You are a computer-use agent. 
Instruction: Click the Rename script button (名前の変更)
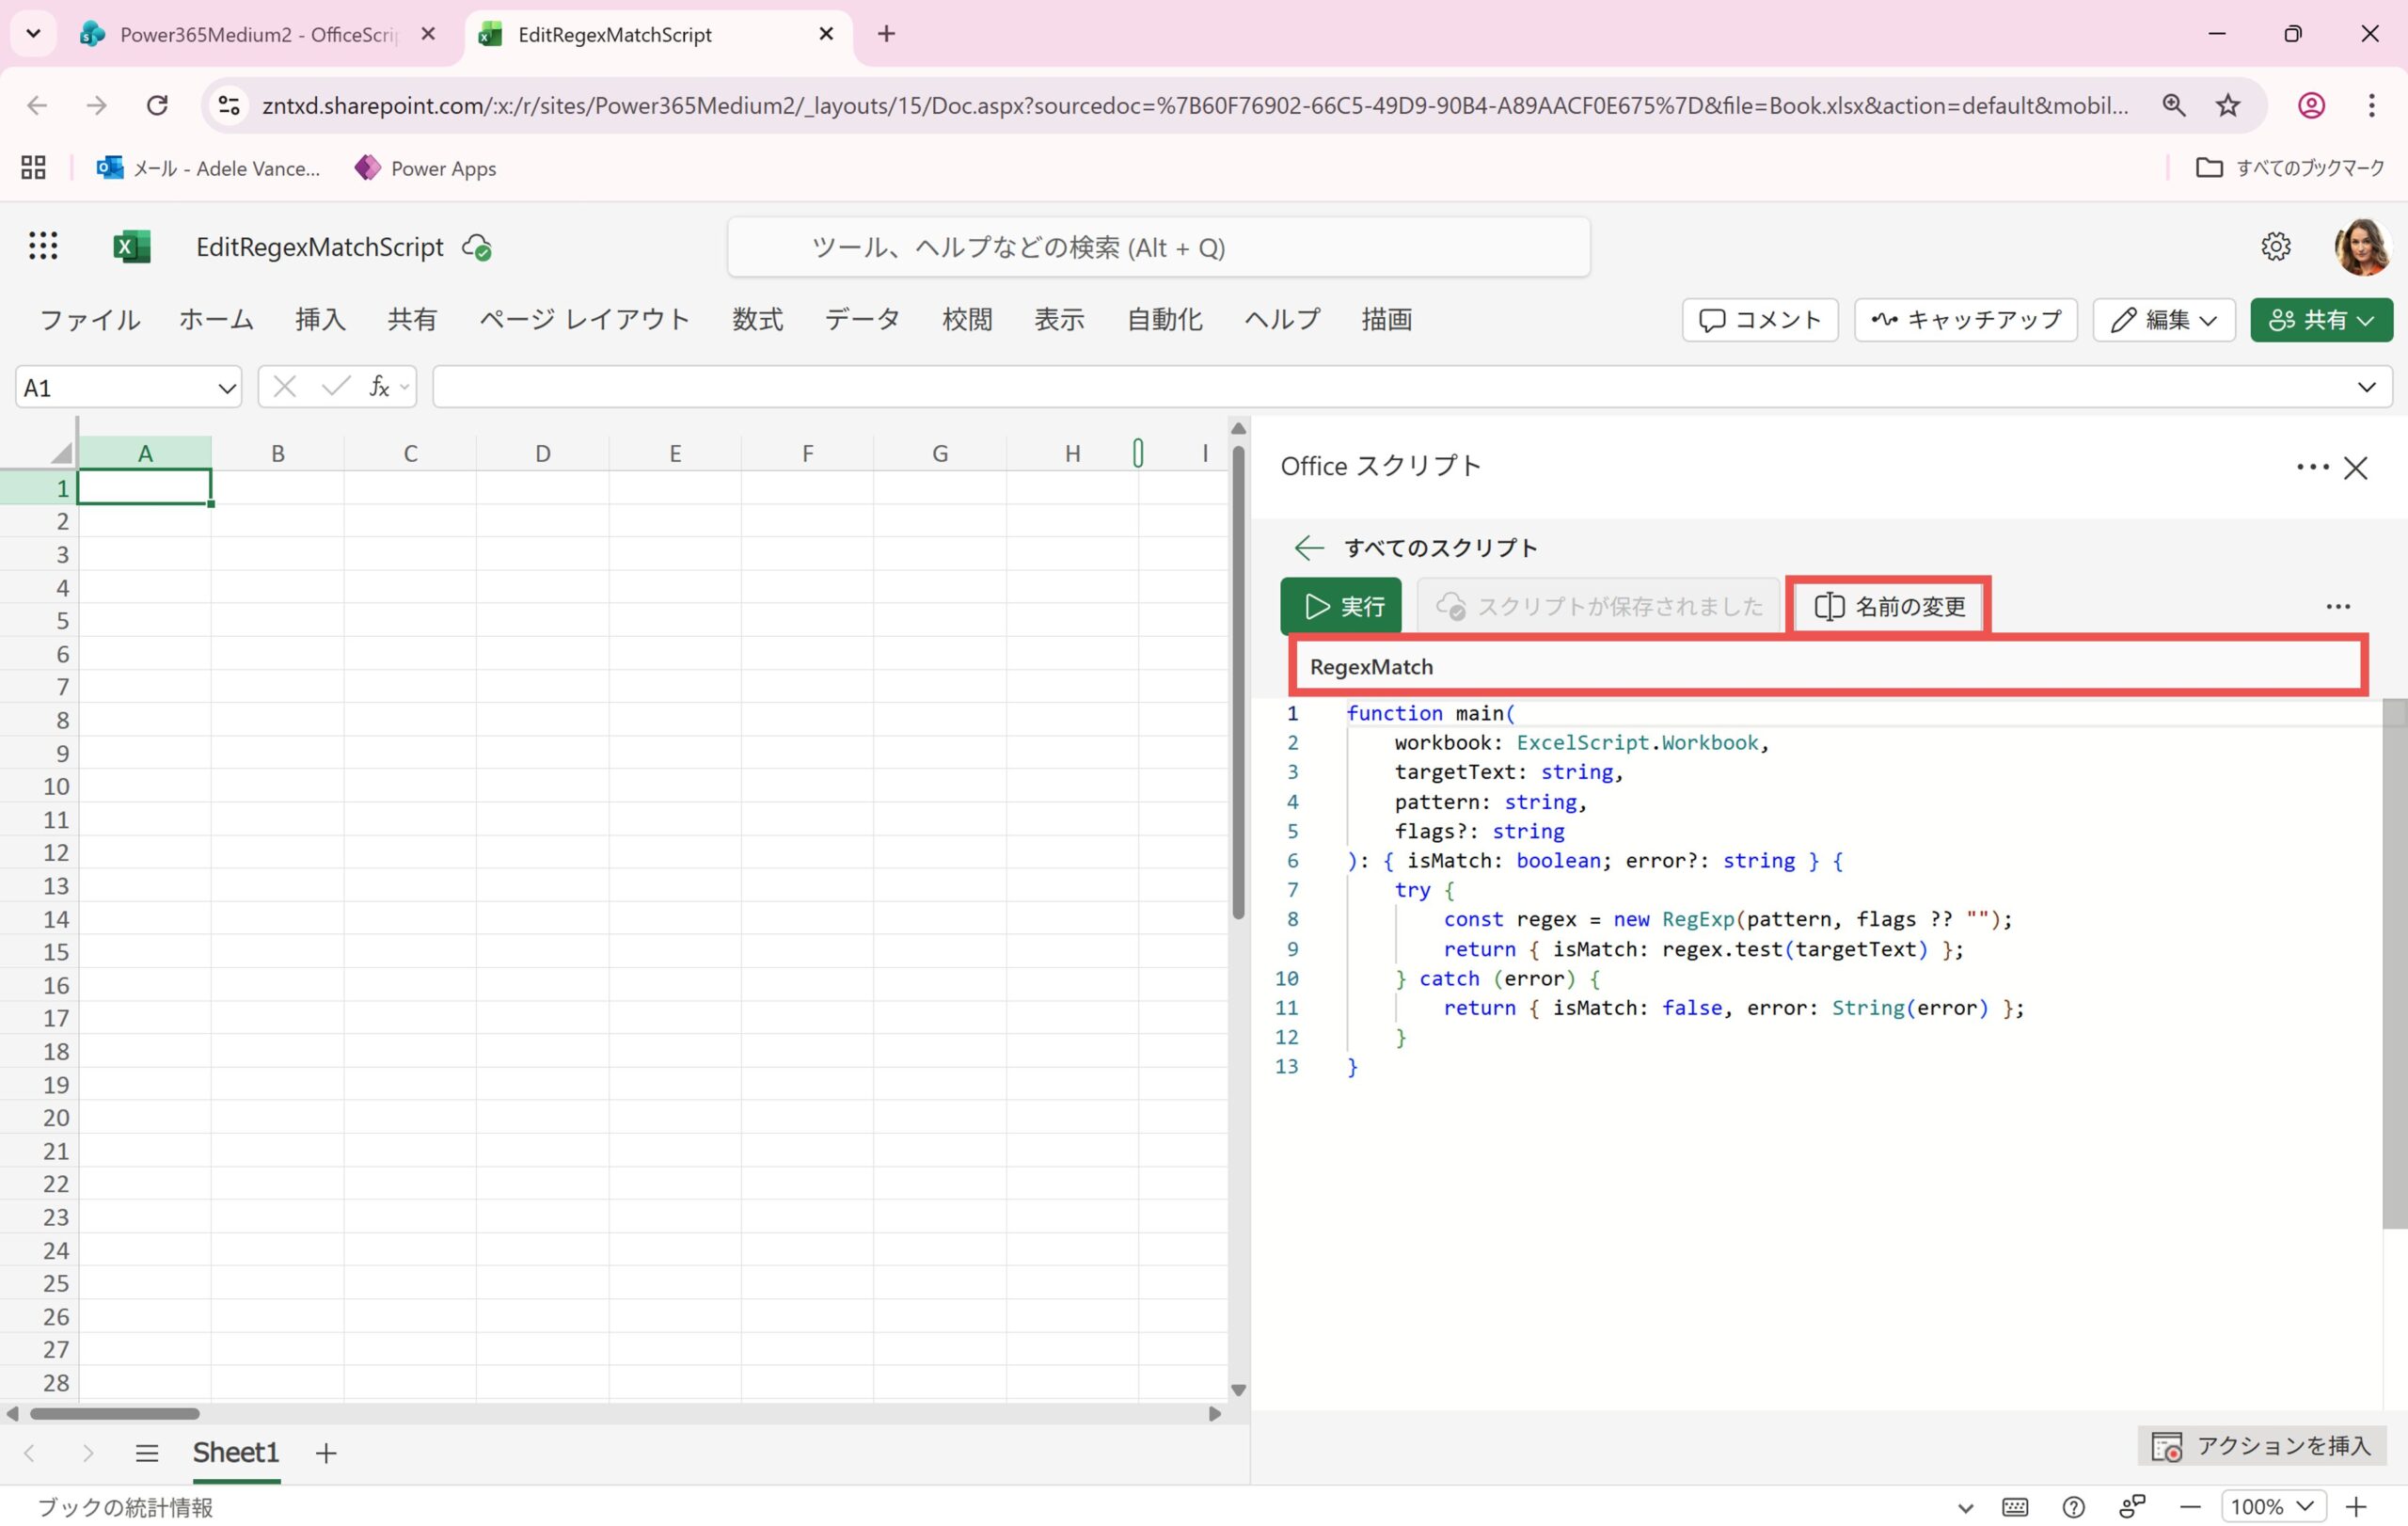(x=1889, y=606)
